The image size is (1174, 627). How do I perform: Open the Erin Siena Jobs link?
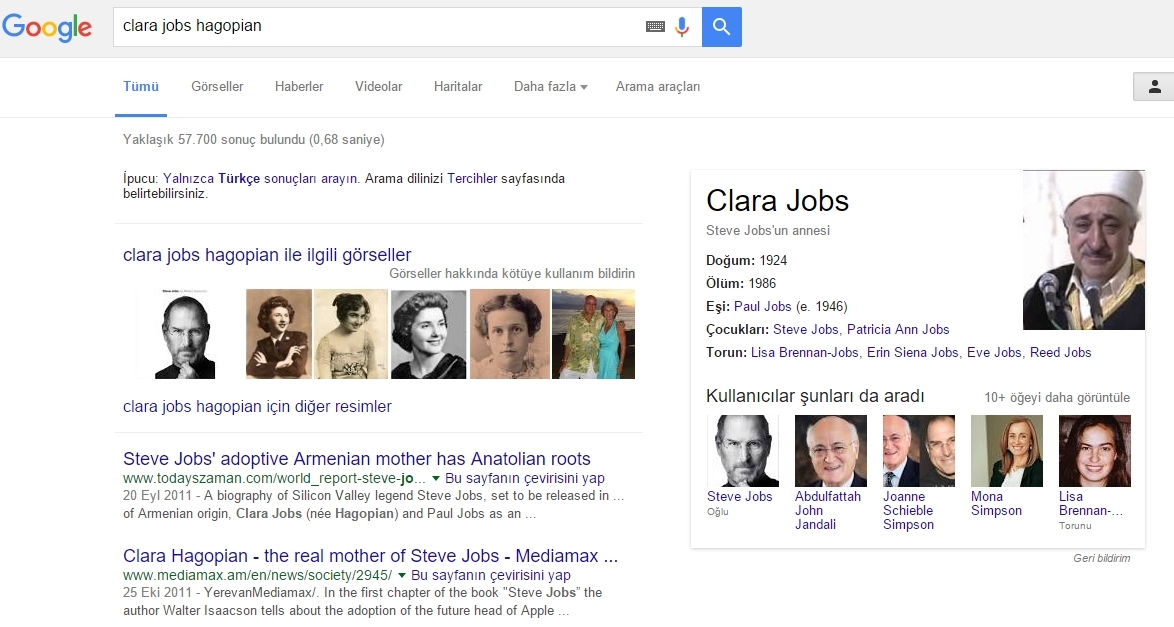tap(913, 352)
